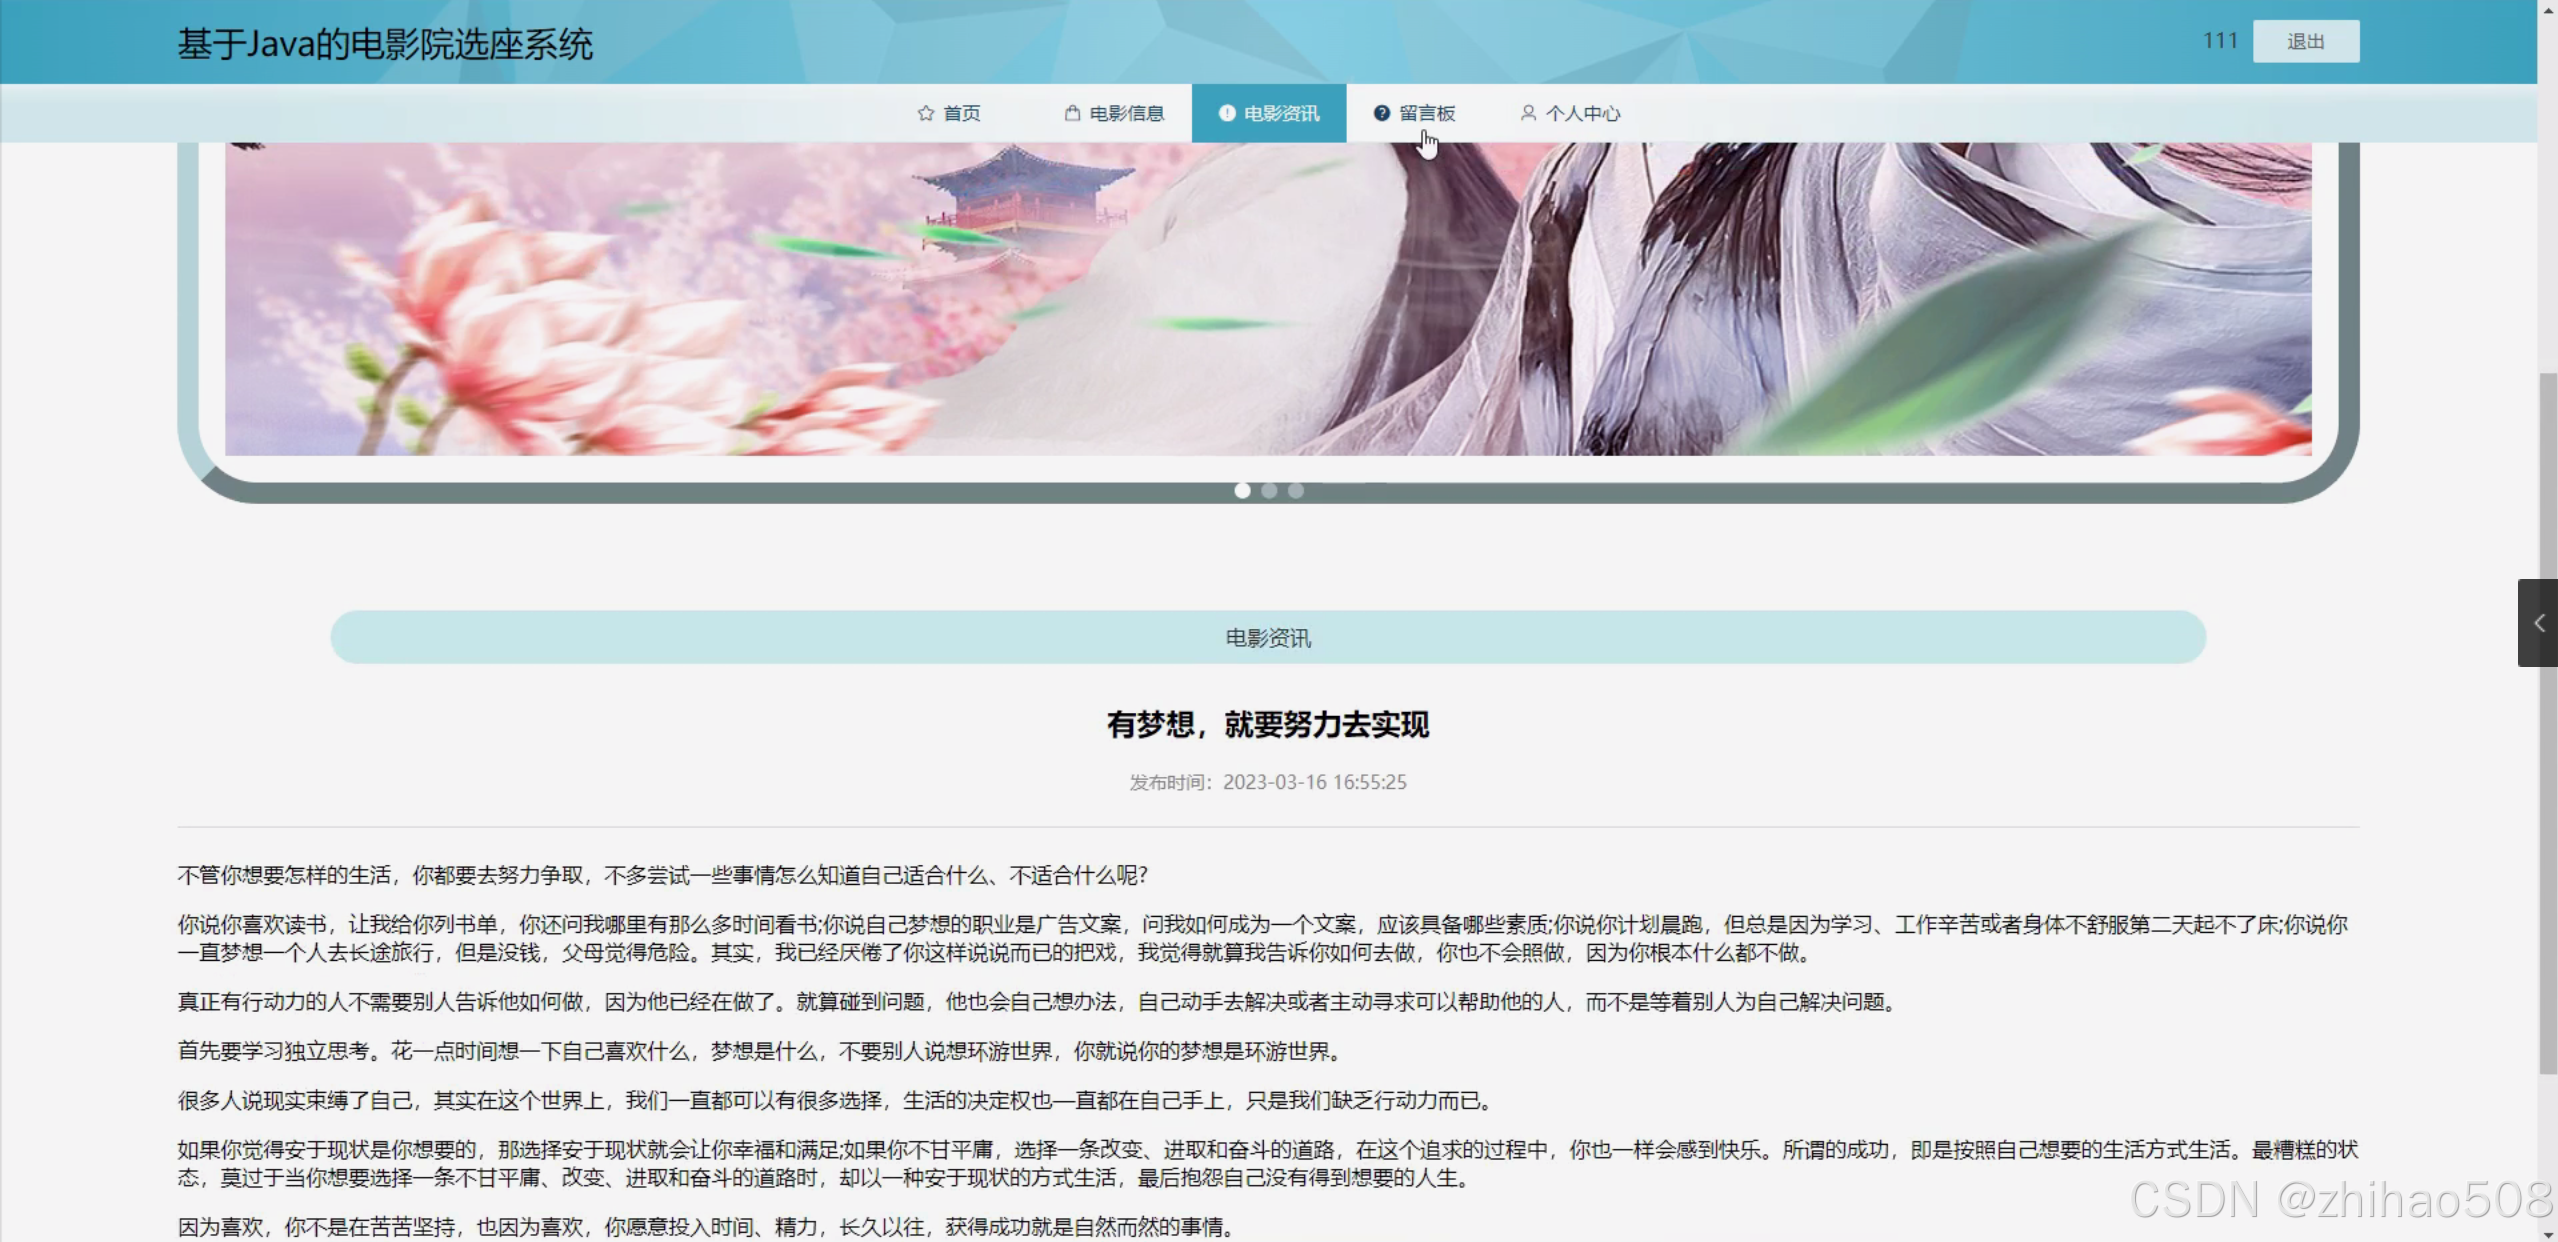
Task: Click the exclamation icon on 电影资讯 tab
Action: [x=1226, y=113]
